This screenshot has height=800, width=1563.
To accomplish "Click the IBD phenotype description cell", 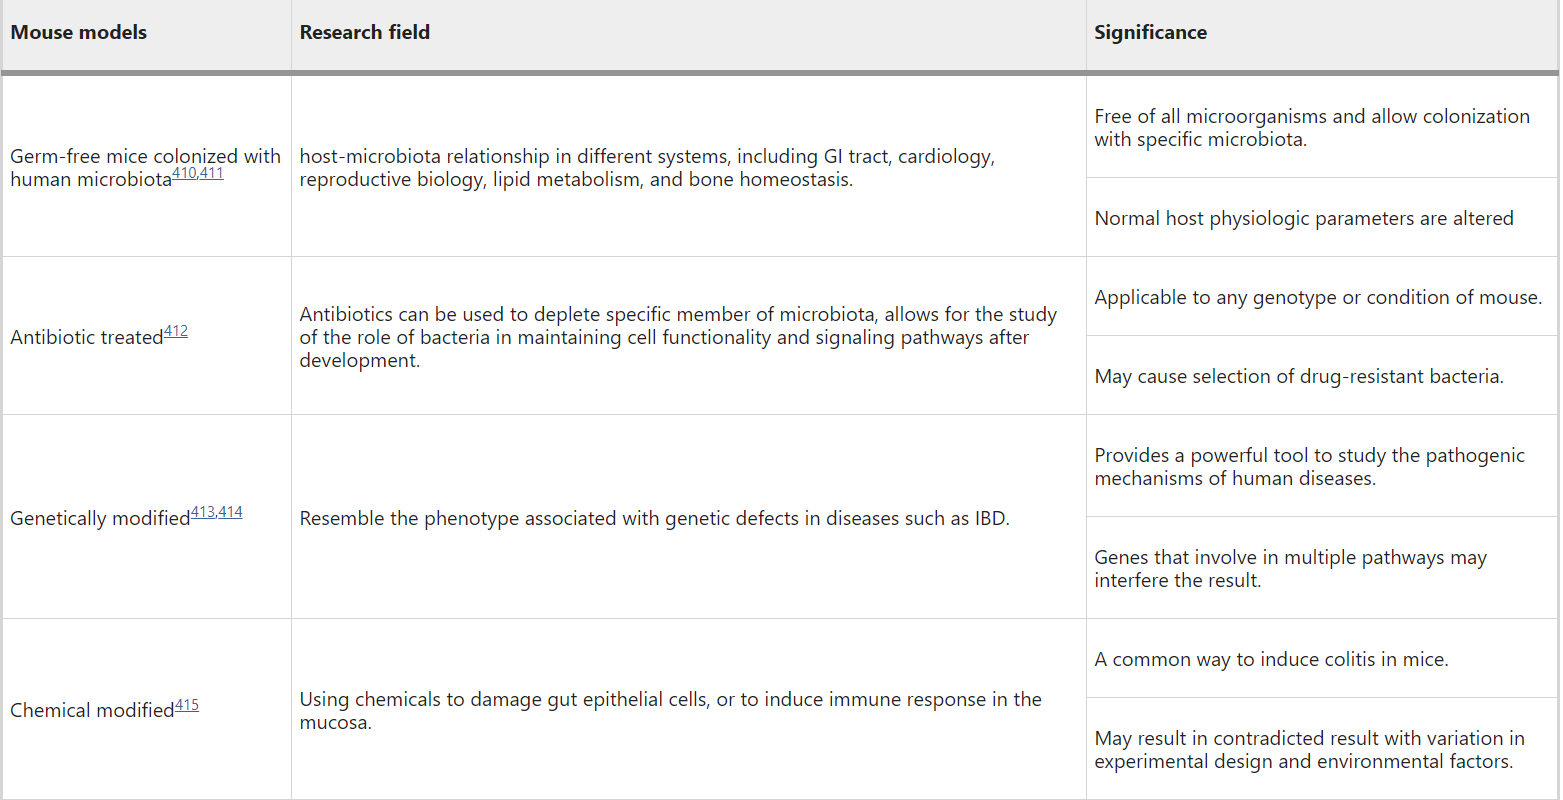I will coord(654,519).
